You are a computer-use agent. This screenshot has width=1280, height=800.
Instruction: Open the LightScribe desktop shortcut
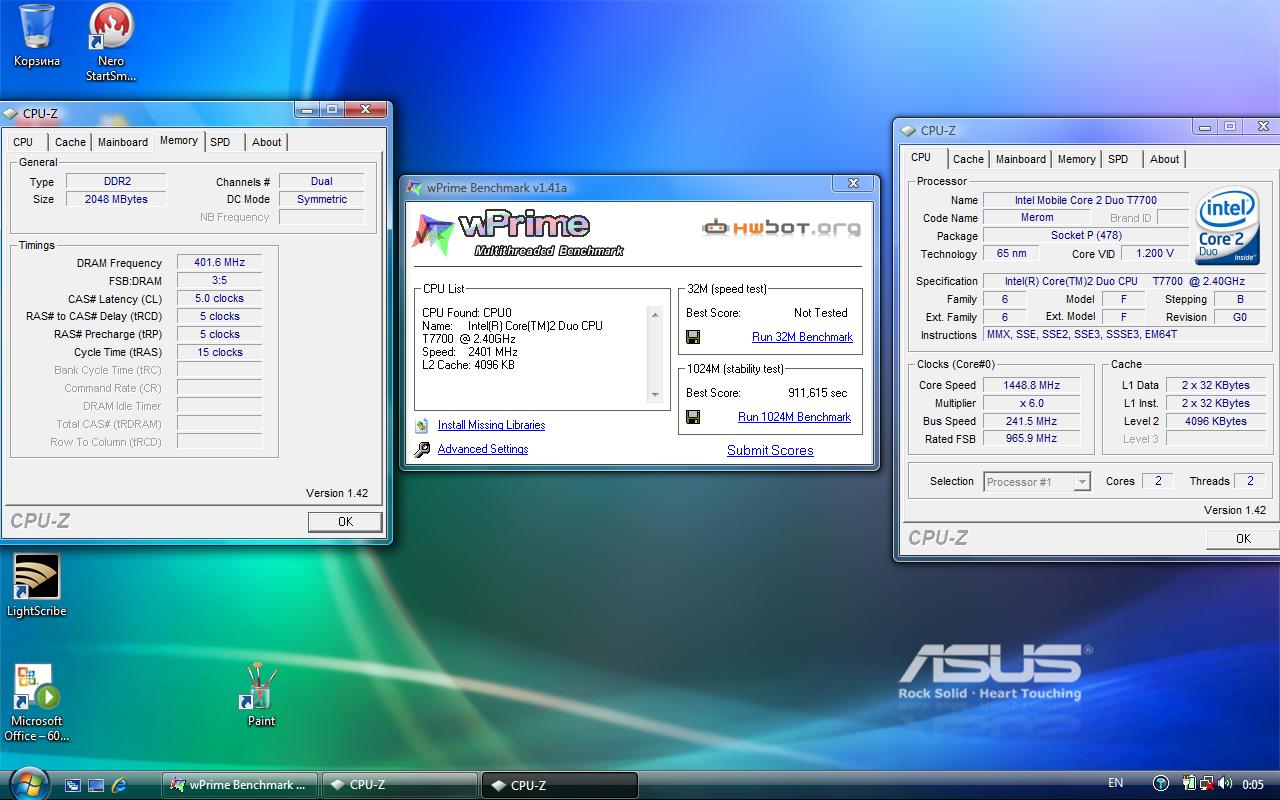click(37, 586)
